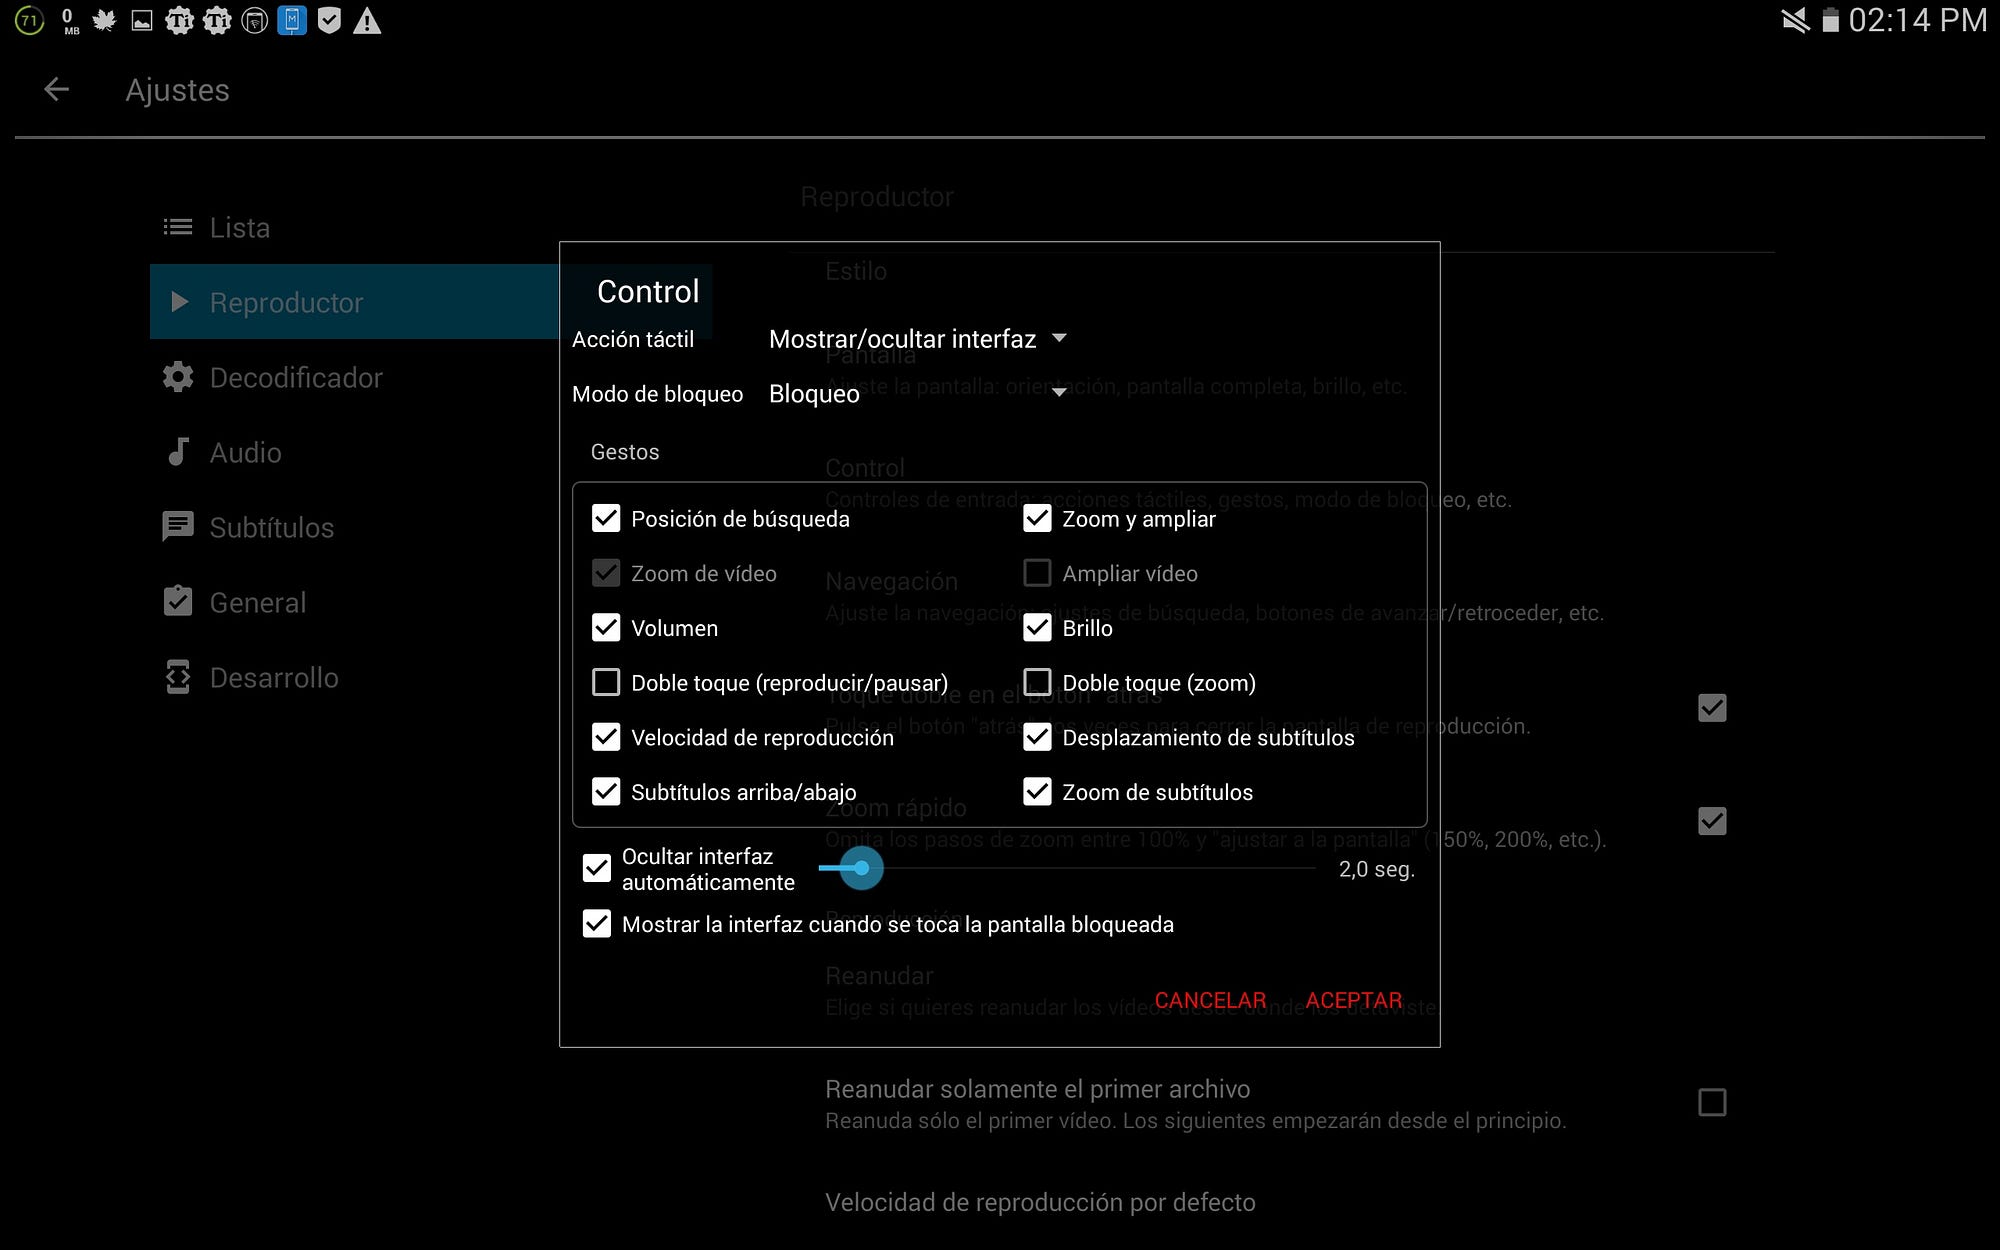Open the Subtítulos settings category
Viewport: 2000px width, 1250px height.
355,527
